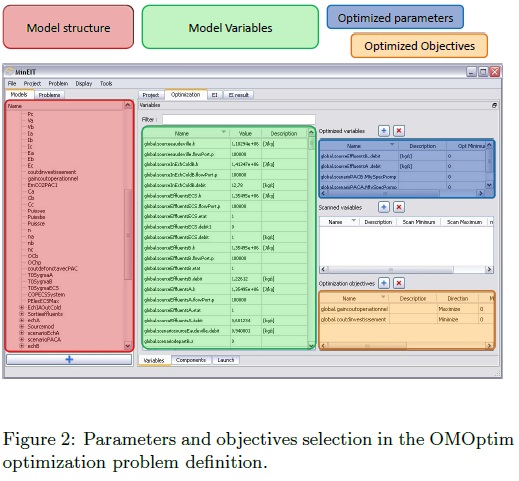Remove optimized variable with red X icon

click(399, 131)
